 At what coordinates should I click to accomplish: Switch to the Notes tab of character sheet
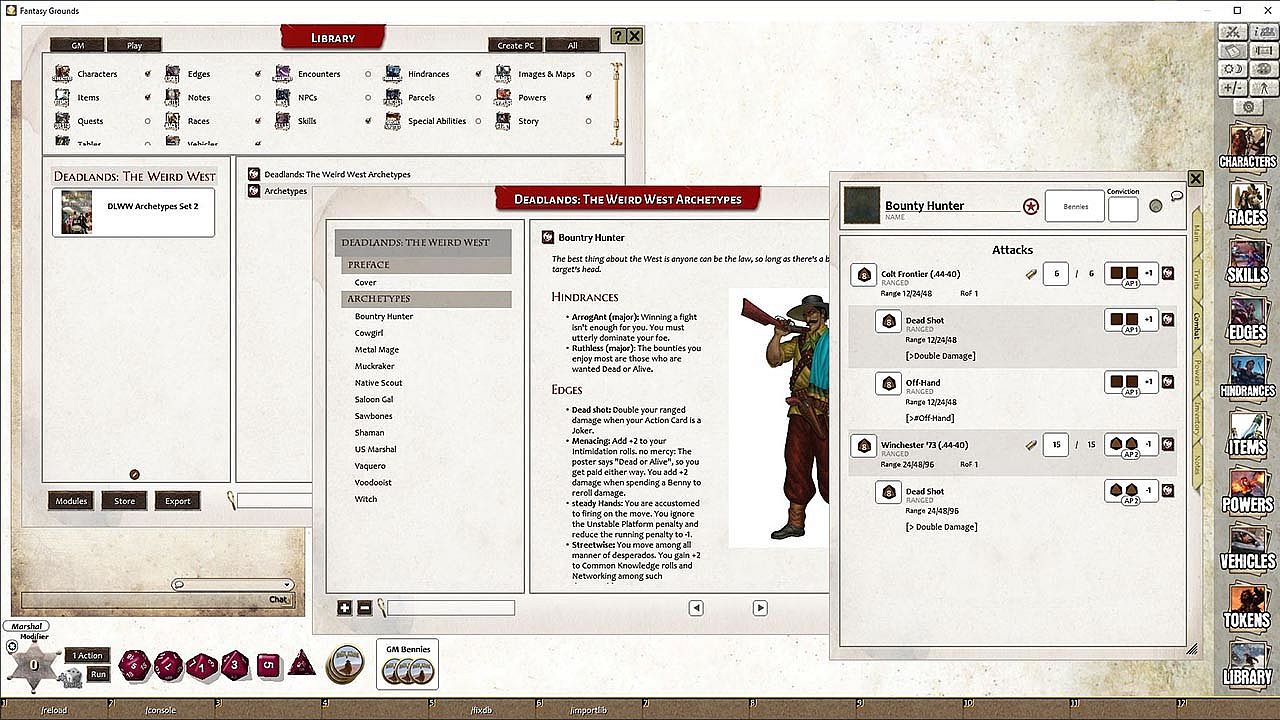[1196, 465]
